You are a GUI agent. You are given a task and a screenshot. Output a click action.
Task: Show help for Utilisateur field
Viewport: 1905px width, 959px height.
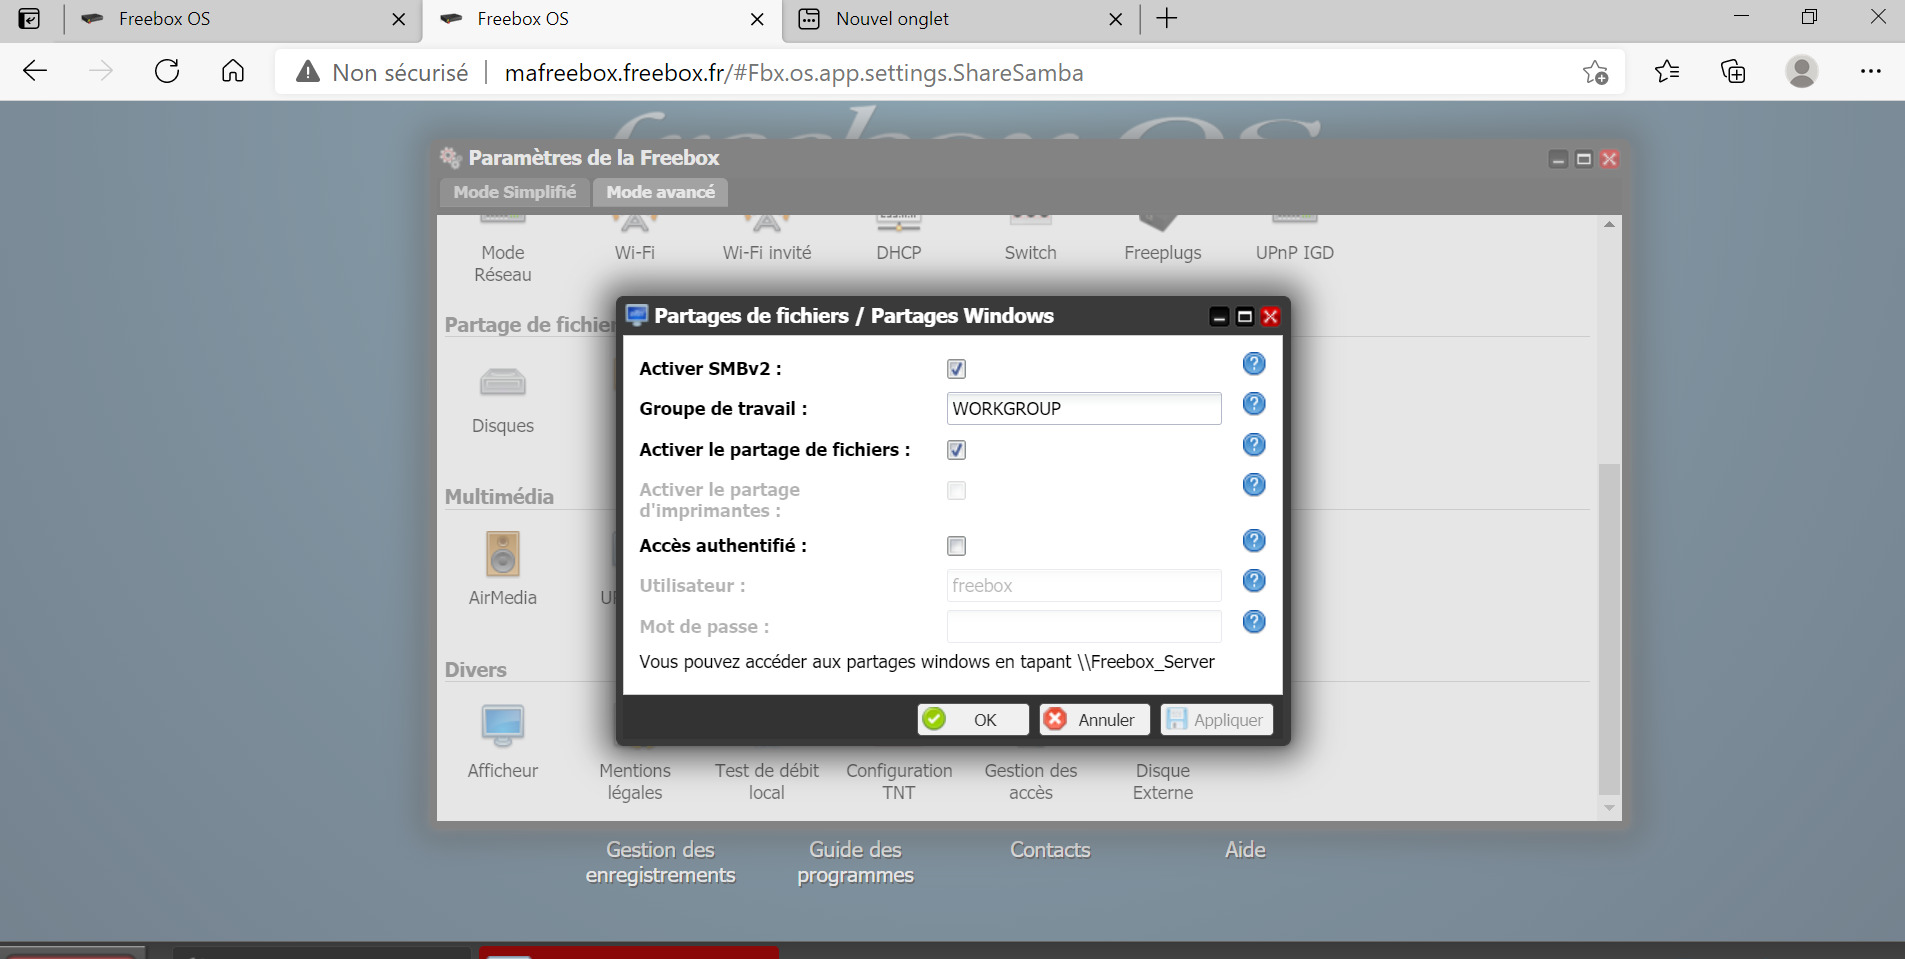(x=1253, y=581)
